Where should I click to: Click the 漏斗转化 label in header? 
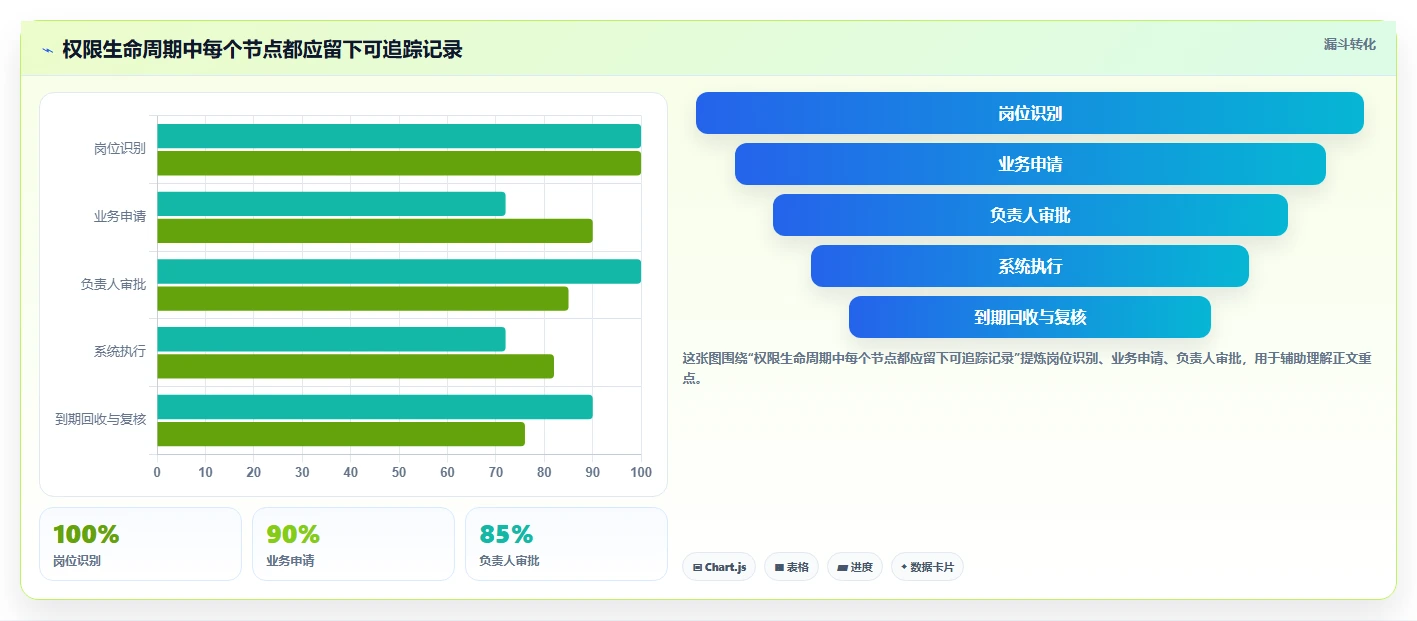[1349, 44]
